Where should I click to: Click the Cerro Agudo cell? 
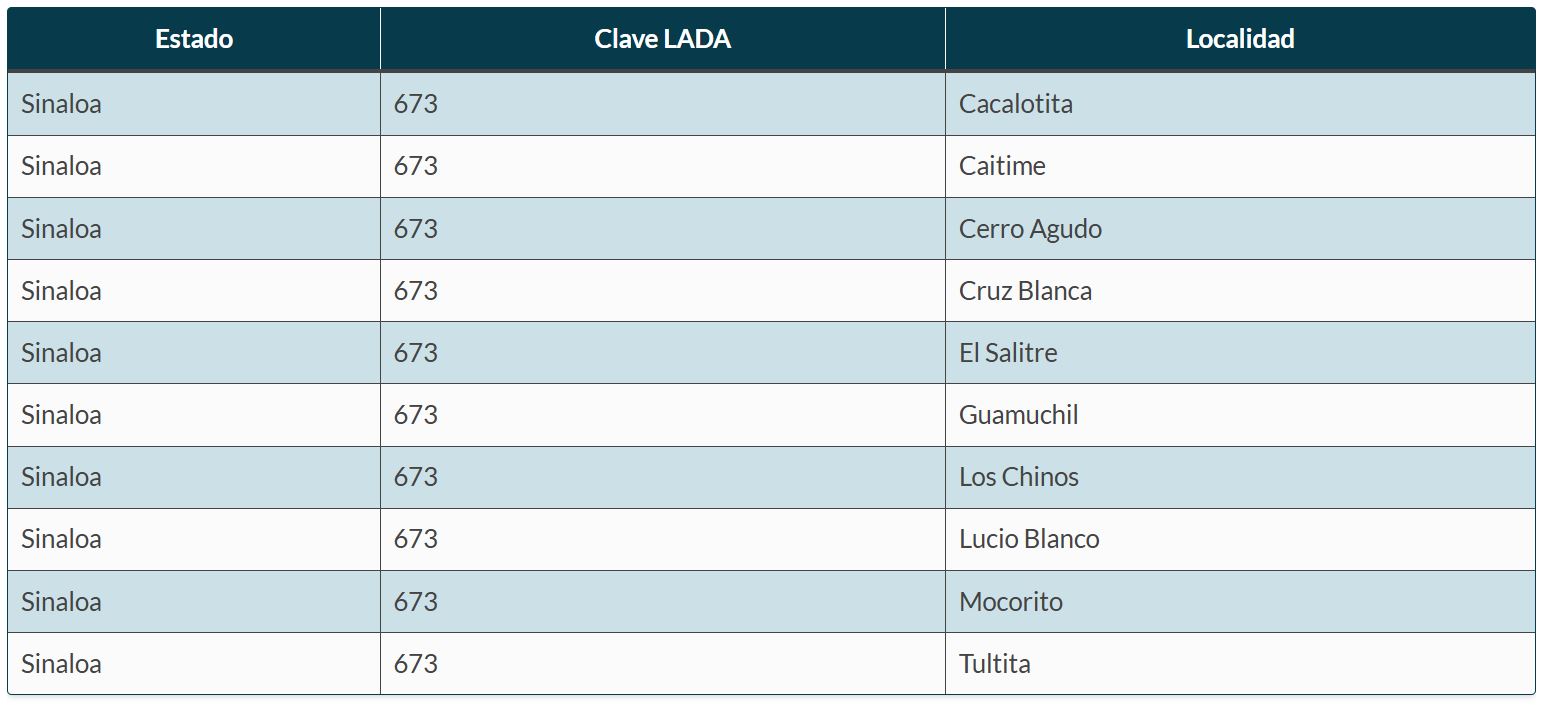pos(1030,229)
